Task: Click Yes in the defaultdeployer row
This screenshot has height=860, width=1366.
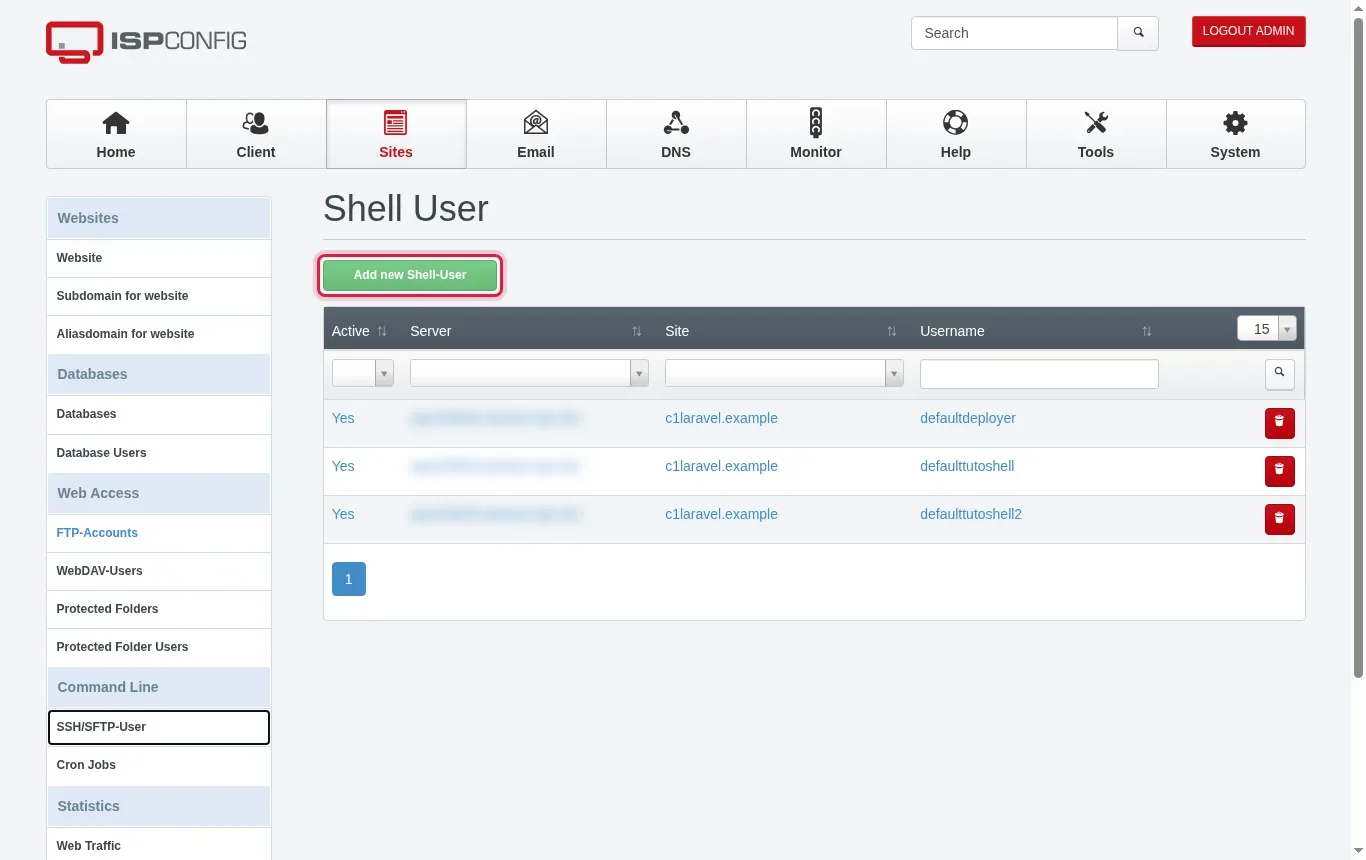Action: pos(343,418)
